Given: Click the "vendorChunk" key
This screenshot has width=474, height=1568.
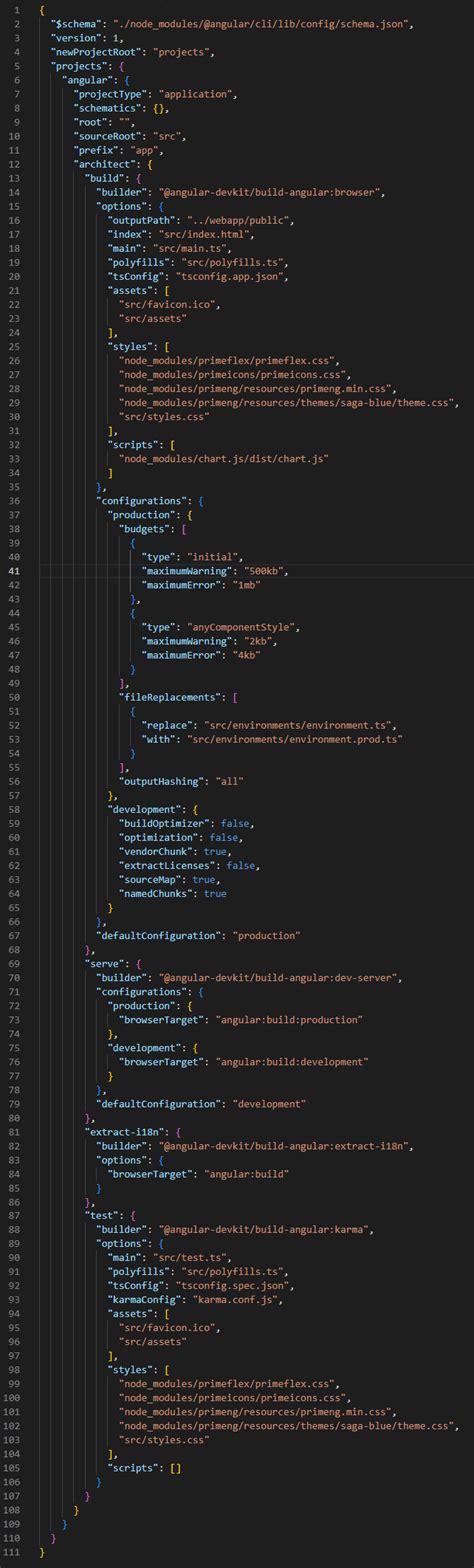Looking at the screenshot, I should click(156, 851).
